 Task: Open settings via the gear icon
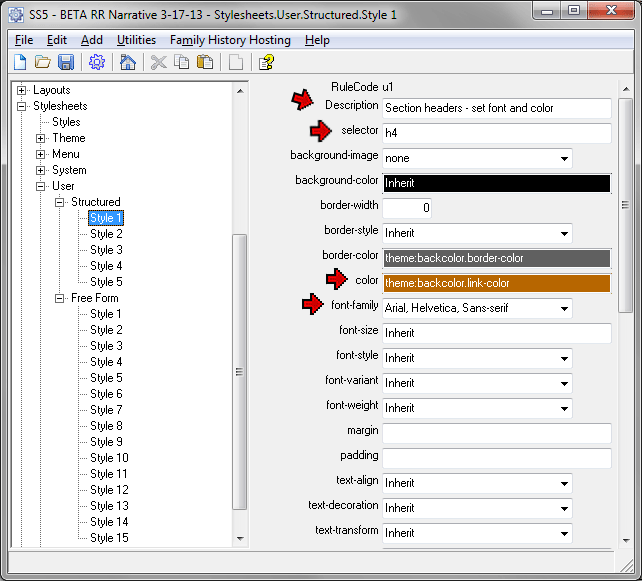tap(97, 63)
